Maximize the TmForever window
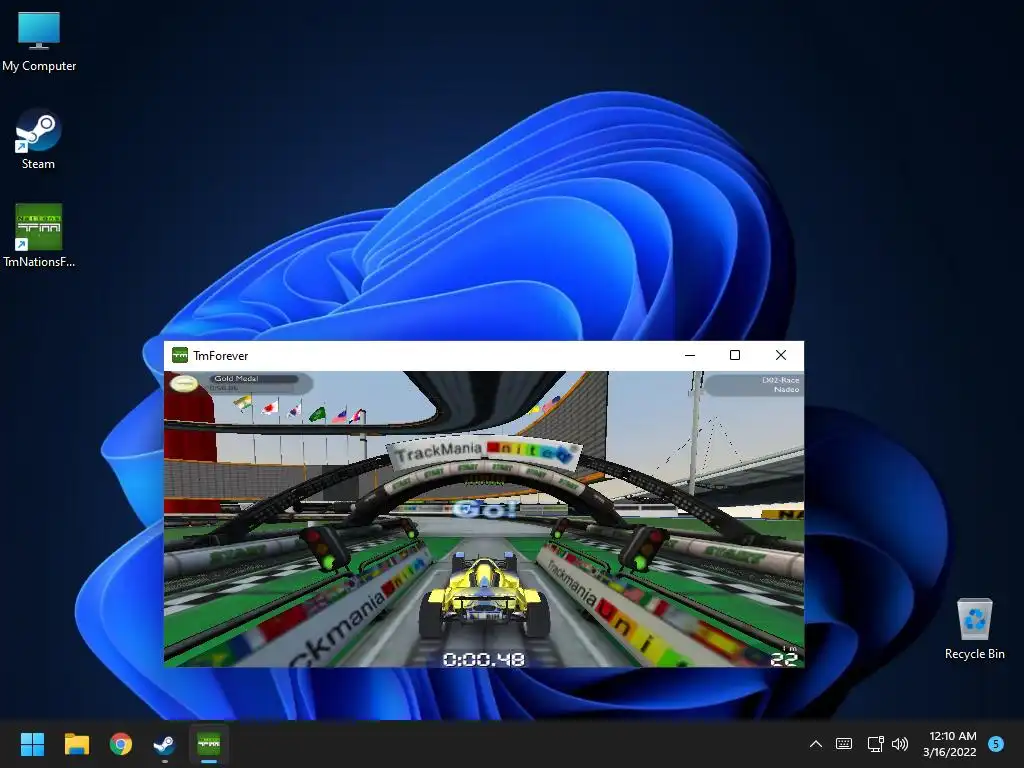This screenshot has width=1024, height=768. click(x=735, y=355)
